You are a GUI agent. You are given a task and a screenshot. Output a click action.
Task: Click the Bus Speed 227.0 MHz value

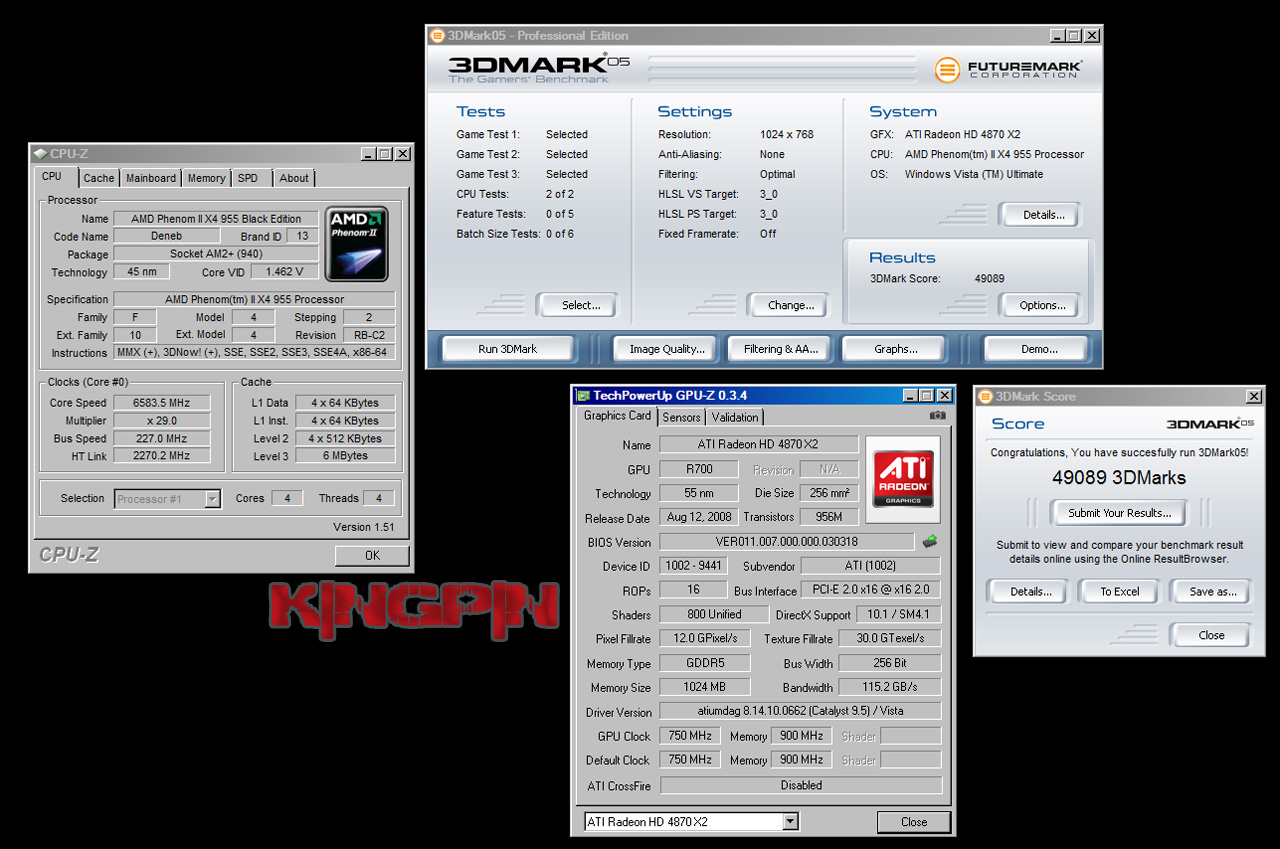[x=160, y=439]
